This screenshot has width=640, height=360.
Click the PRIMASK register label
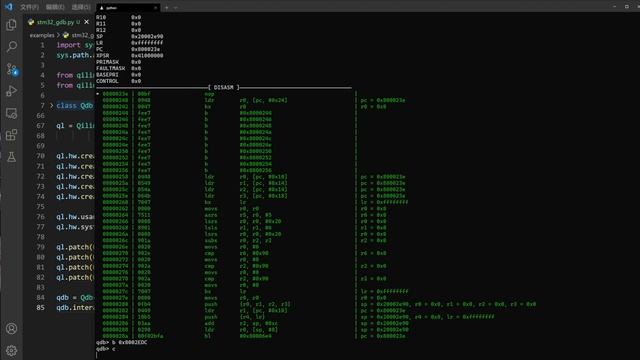[x=107, y=62]
